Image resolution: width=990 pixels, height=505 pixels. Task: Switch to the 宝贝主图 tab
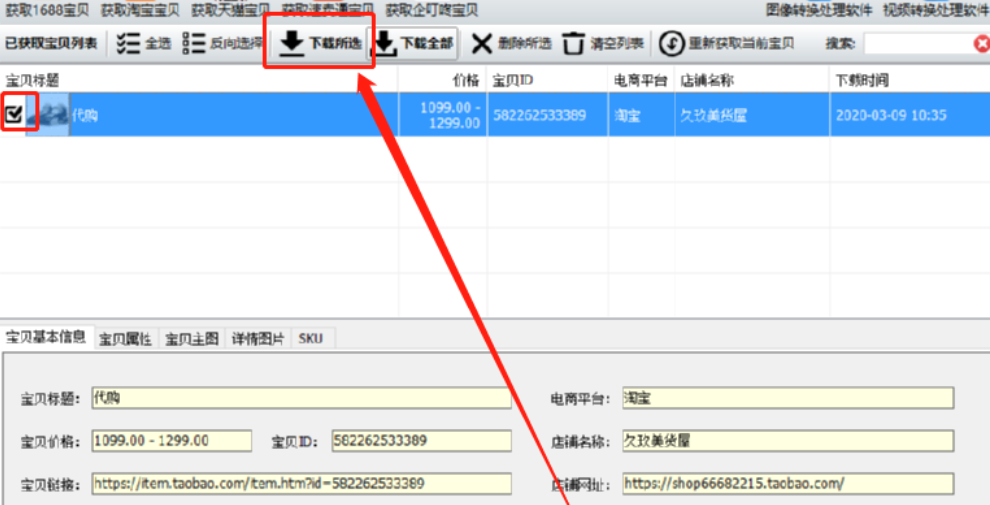point(192,339)
